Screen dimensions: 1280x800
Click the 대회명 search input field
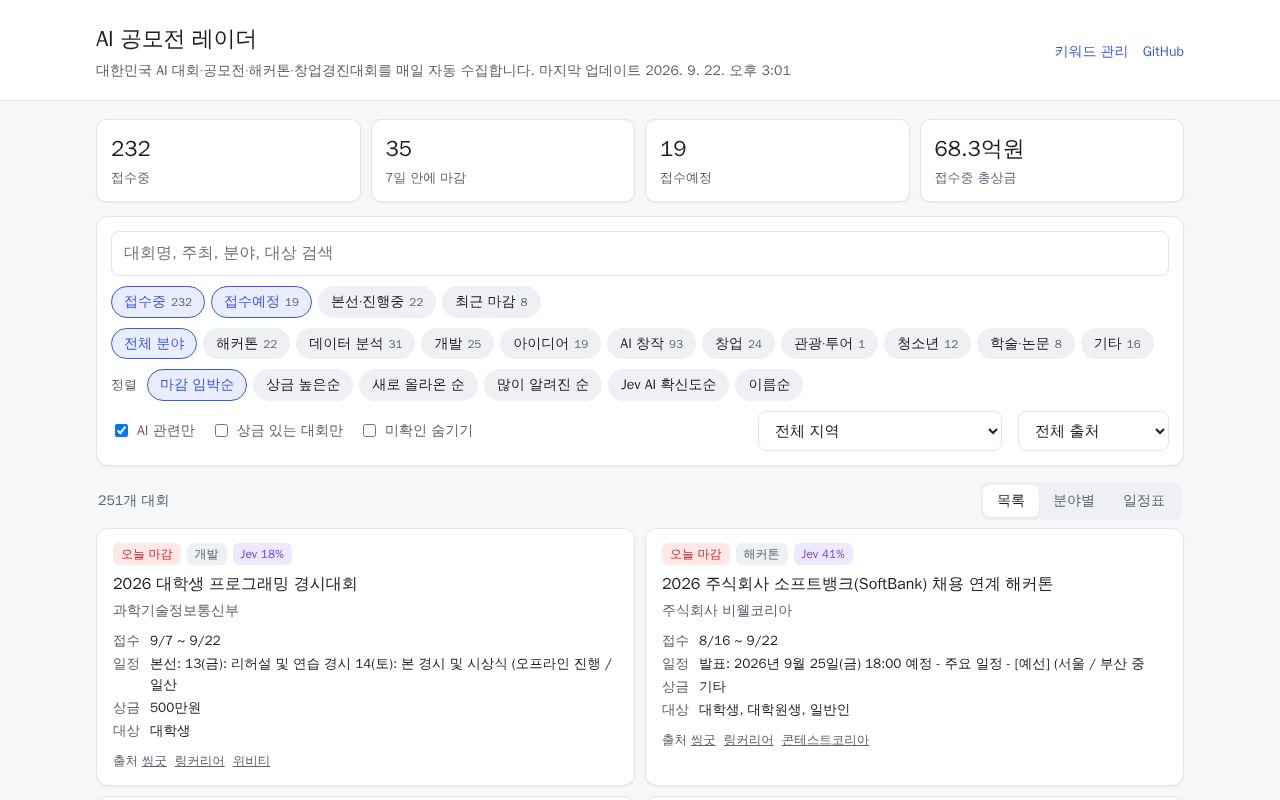click(x=640, y=253)
